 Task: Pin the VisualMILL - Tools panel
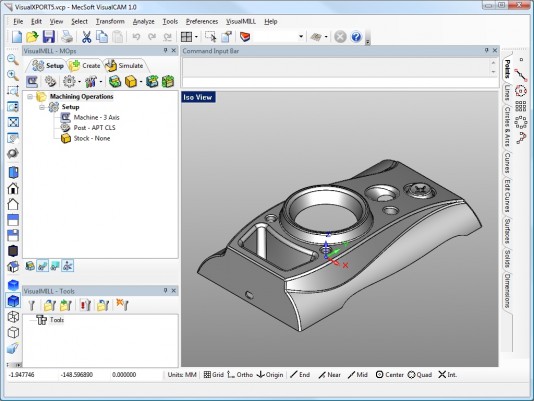(166, 291)
